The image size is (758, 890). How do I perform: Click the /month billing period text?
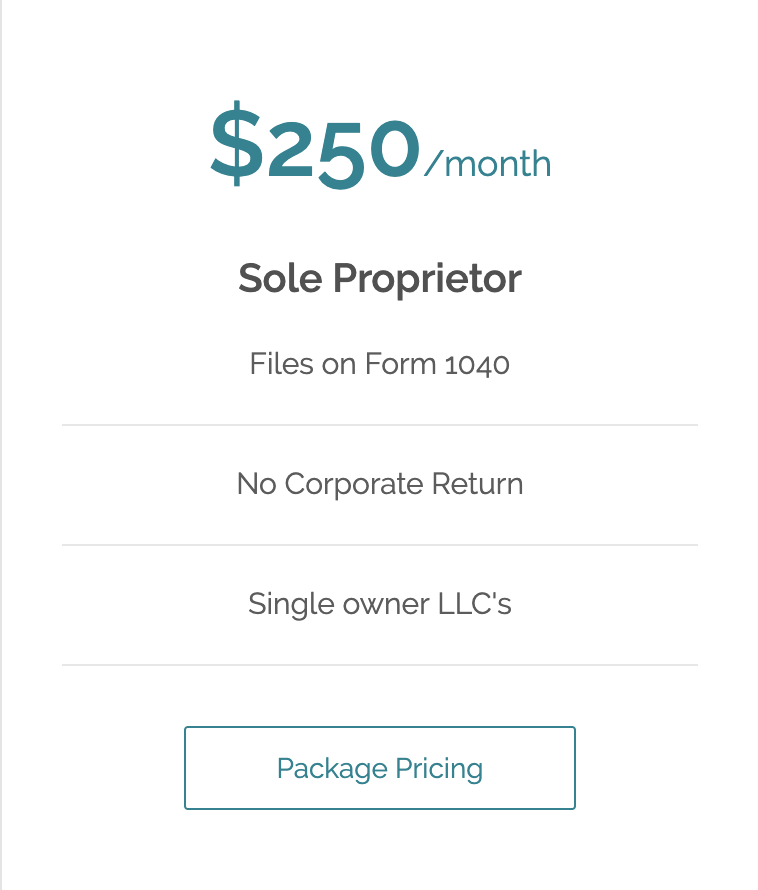point(487,163)
